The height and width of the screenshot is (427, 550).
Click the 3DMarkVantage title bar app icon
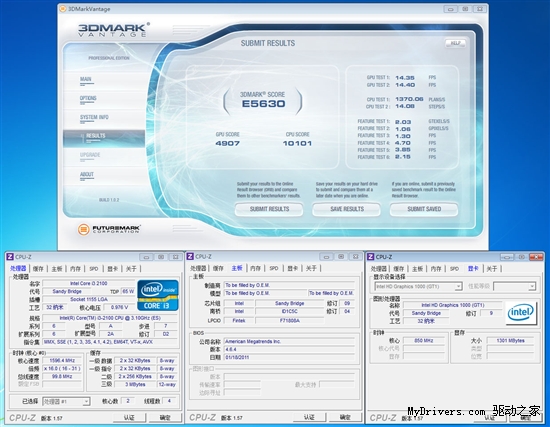coord(63,9)
